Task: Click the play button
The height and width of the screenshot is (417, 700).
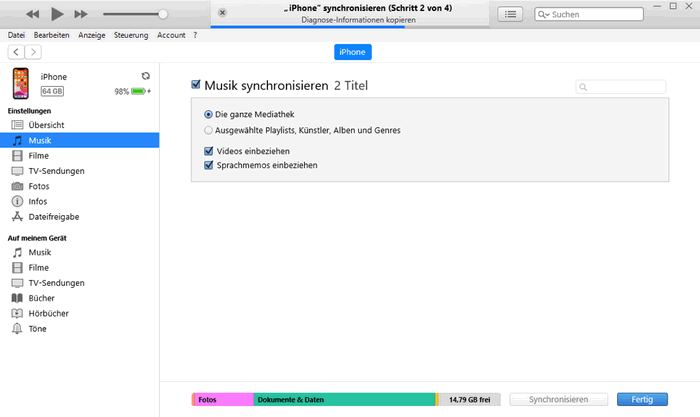Action: (57, 14)
